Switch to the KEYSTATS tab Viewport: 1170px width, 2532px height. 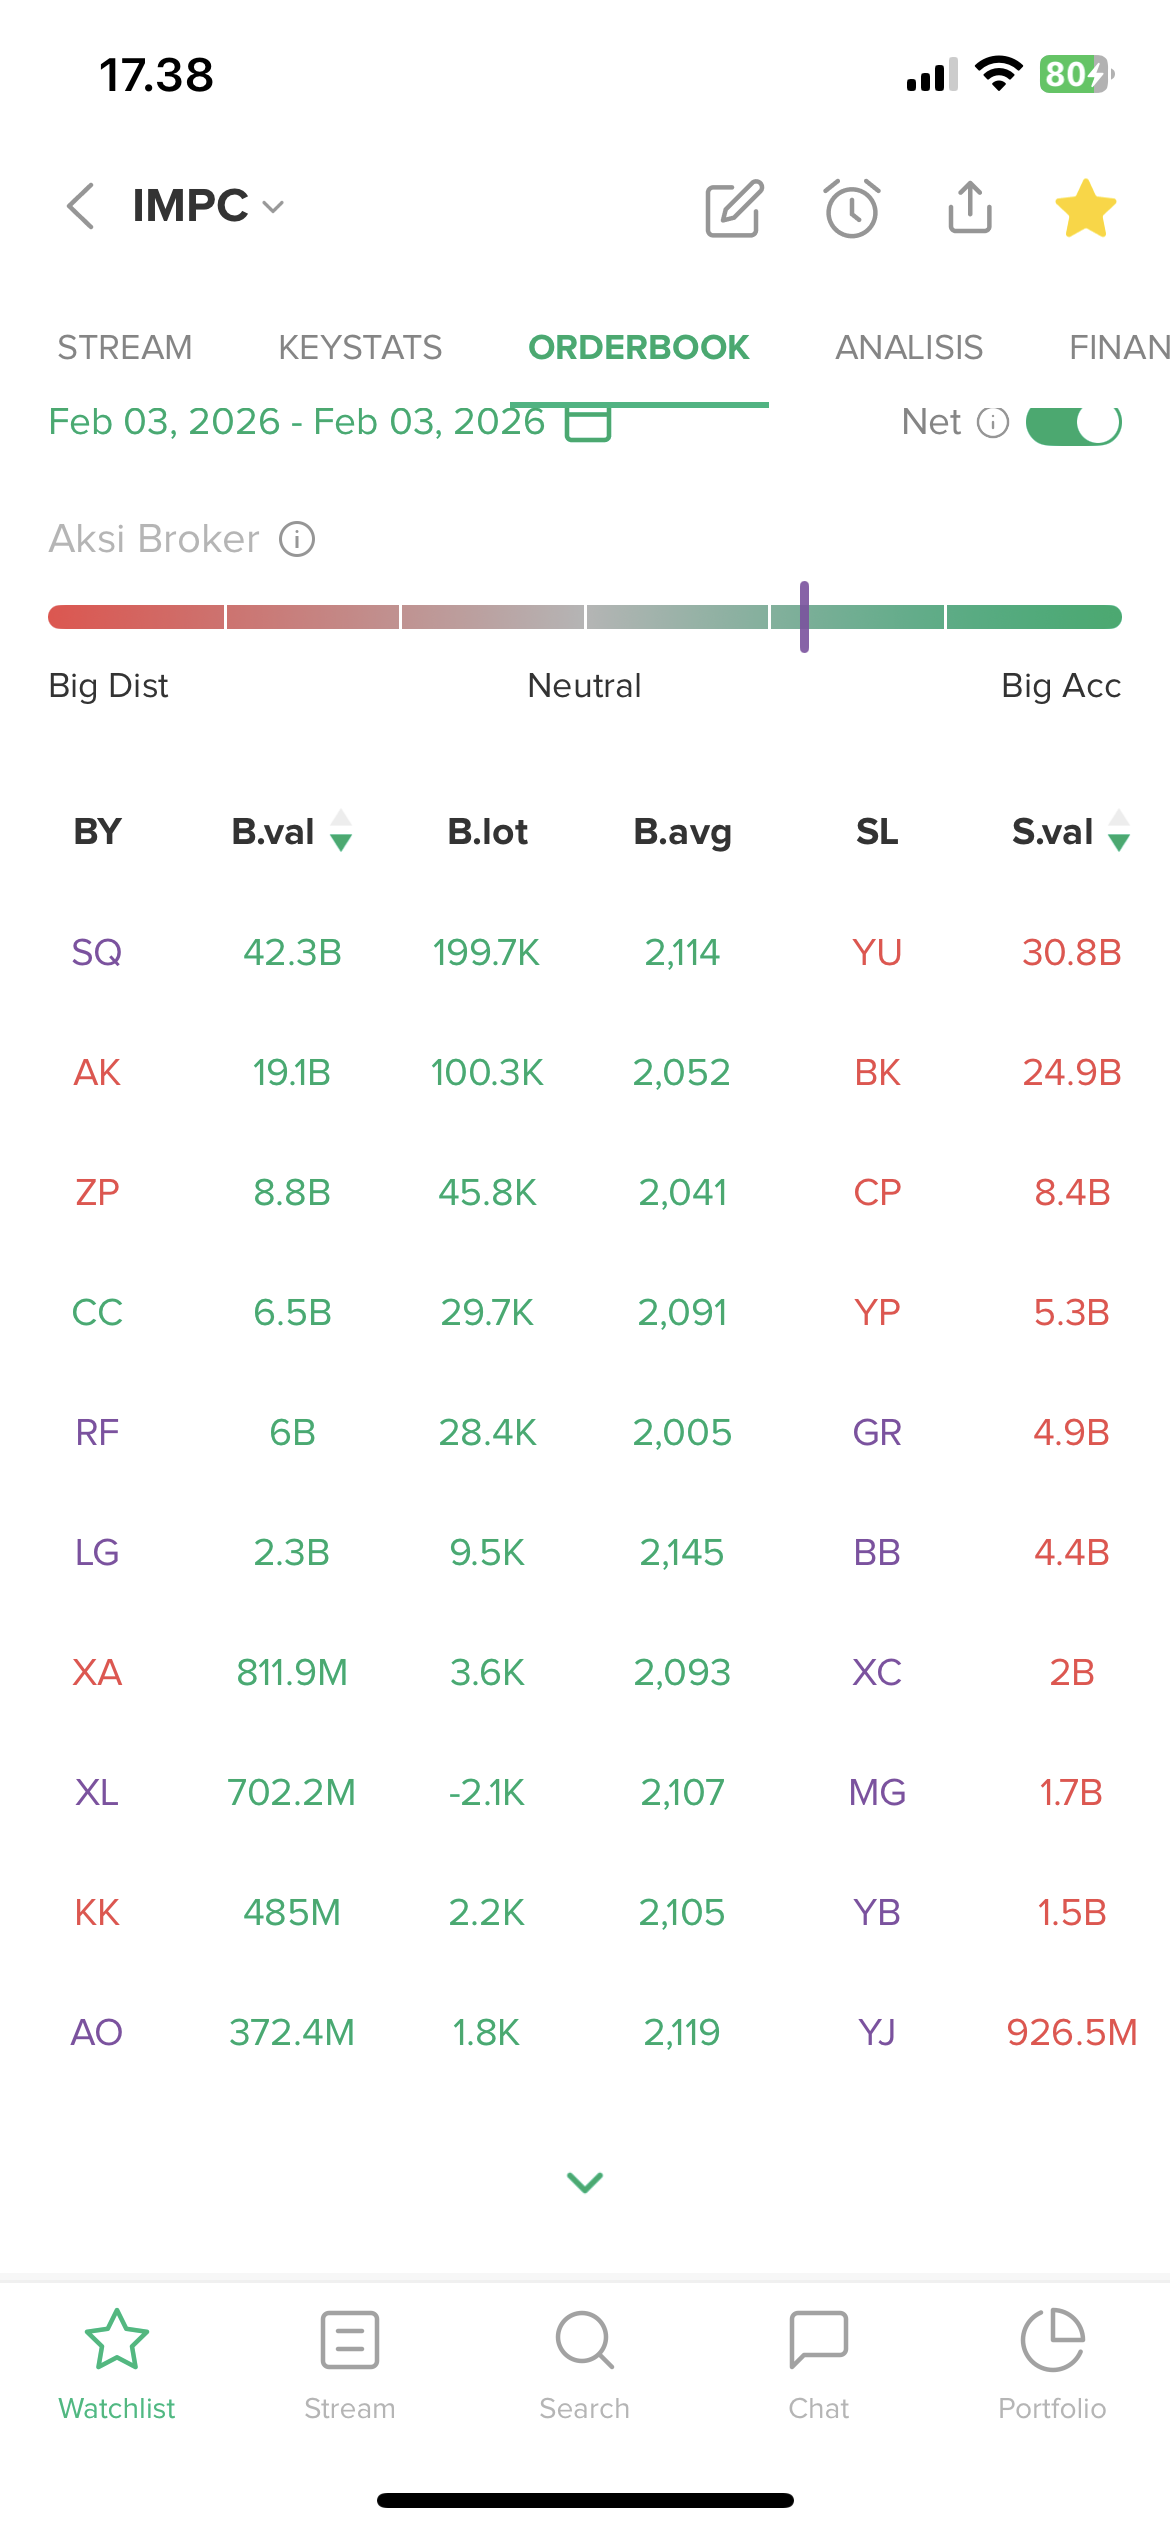(x=360, y=347)
